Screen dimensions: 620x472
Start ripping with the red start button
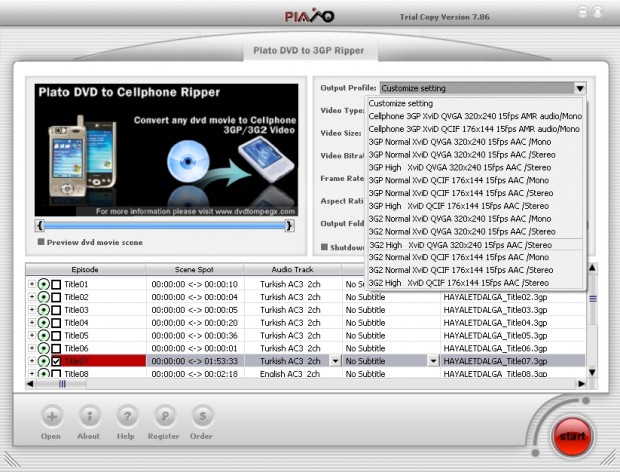tap(572, 436)
